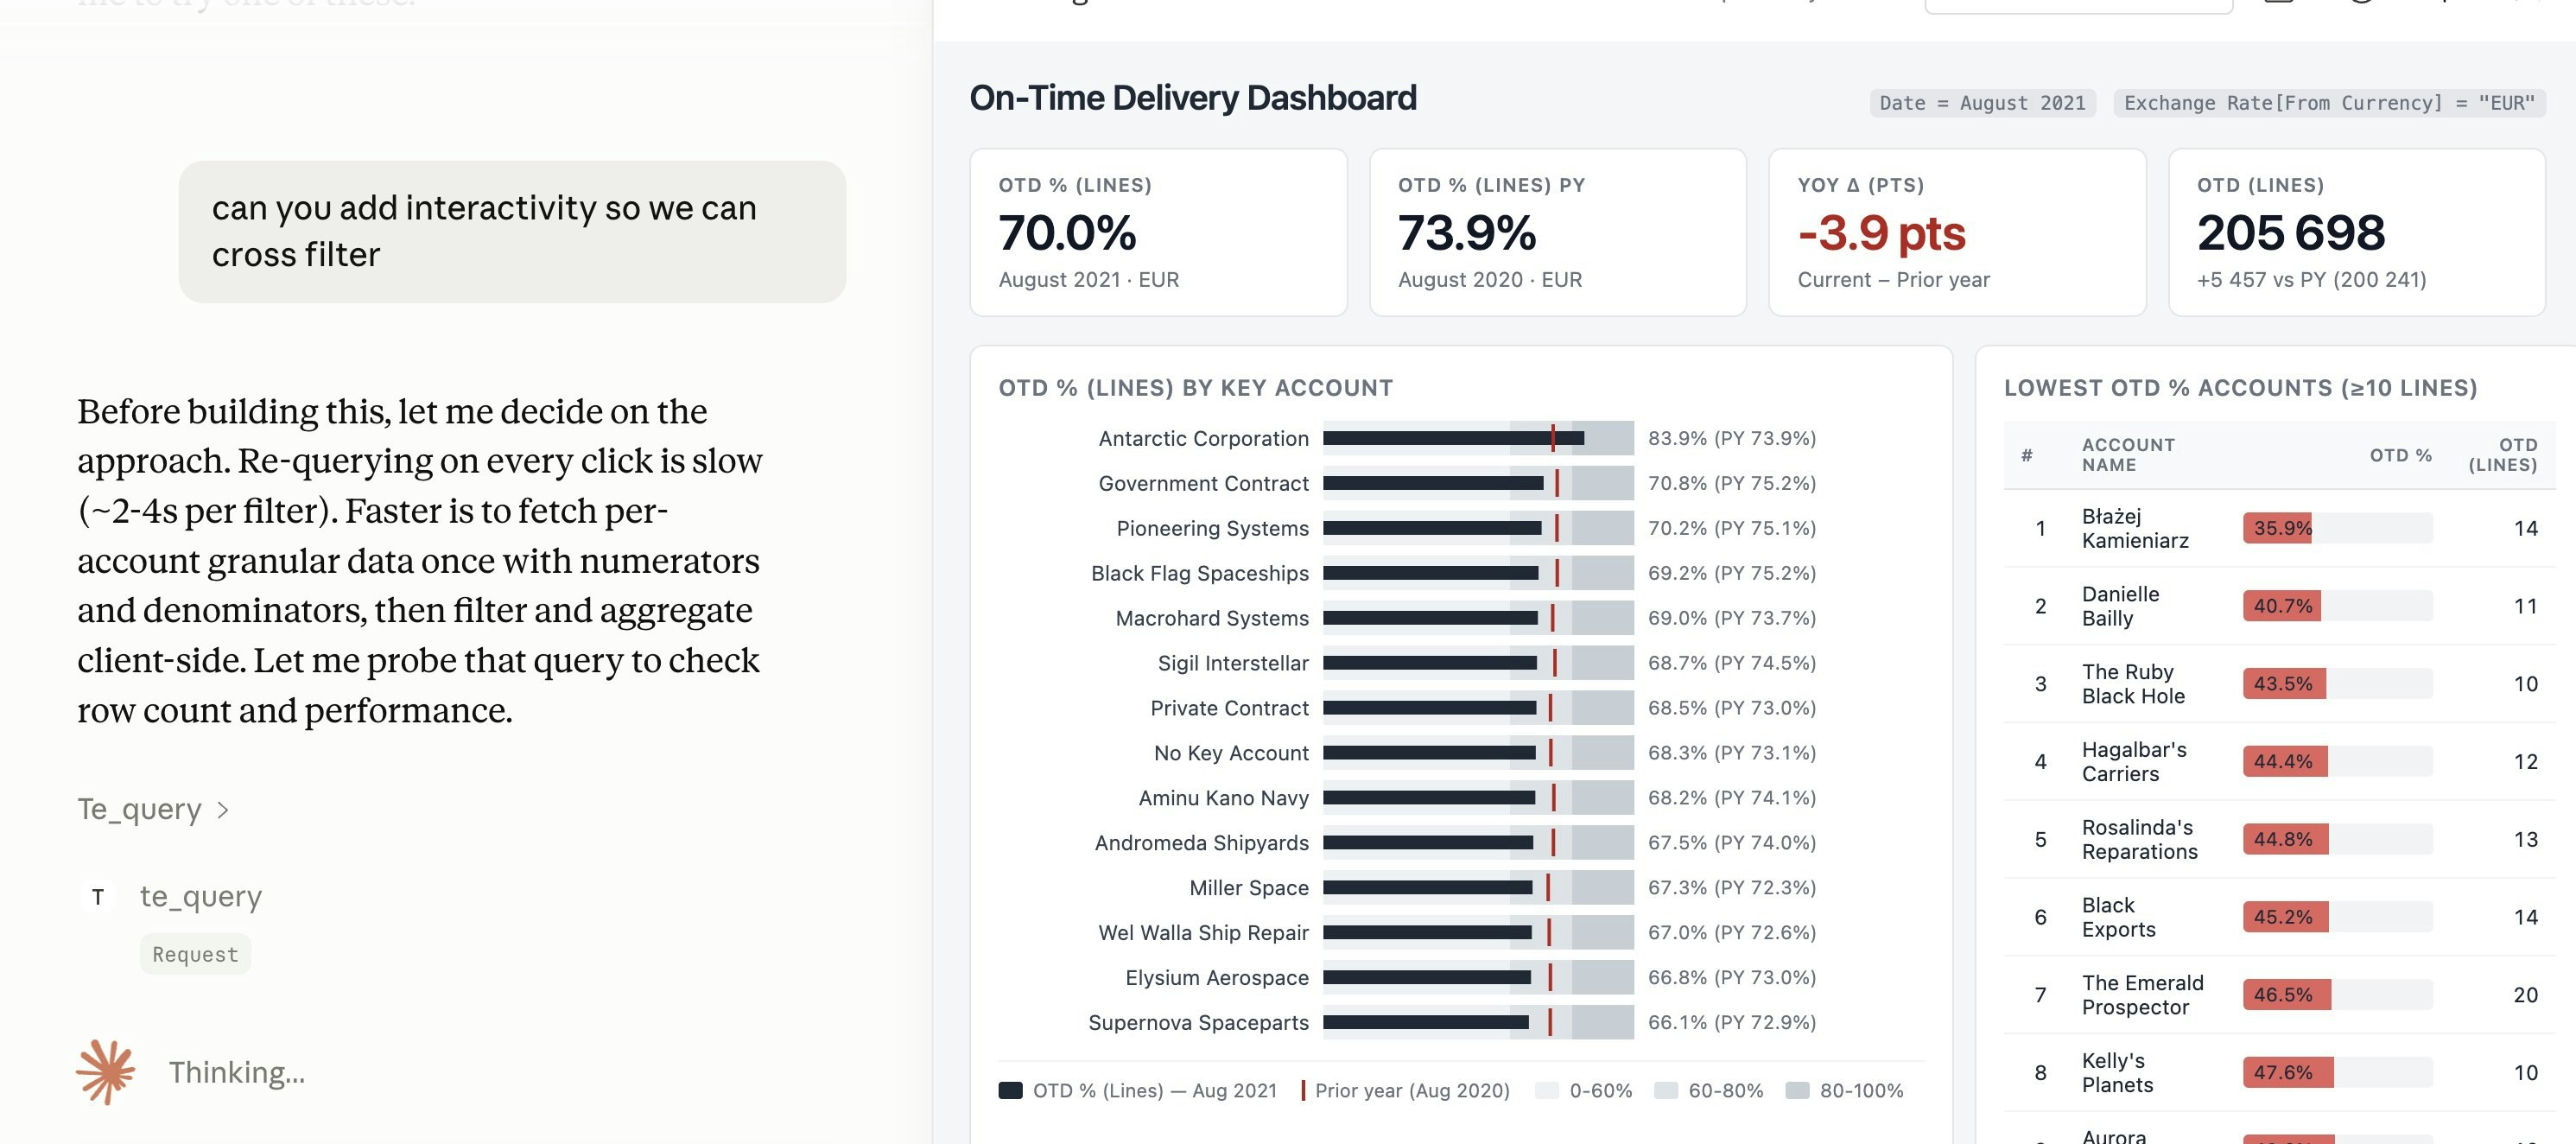2576x1144 pixels.
Task: Toggle the 80-100% legend swatch
Action: [x=1796, y=1090]
